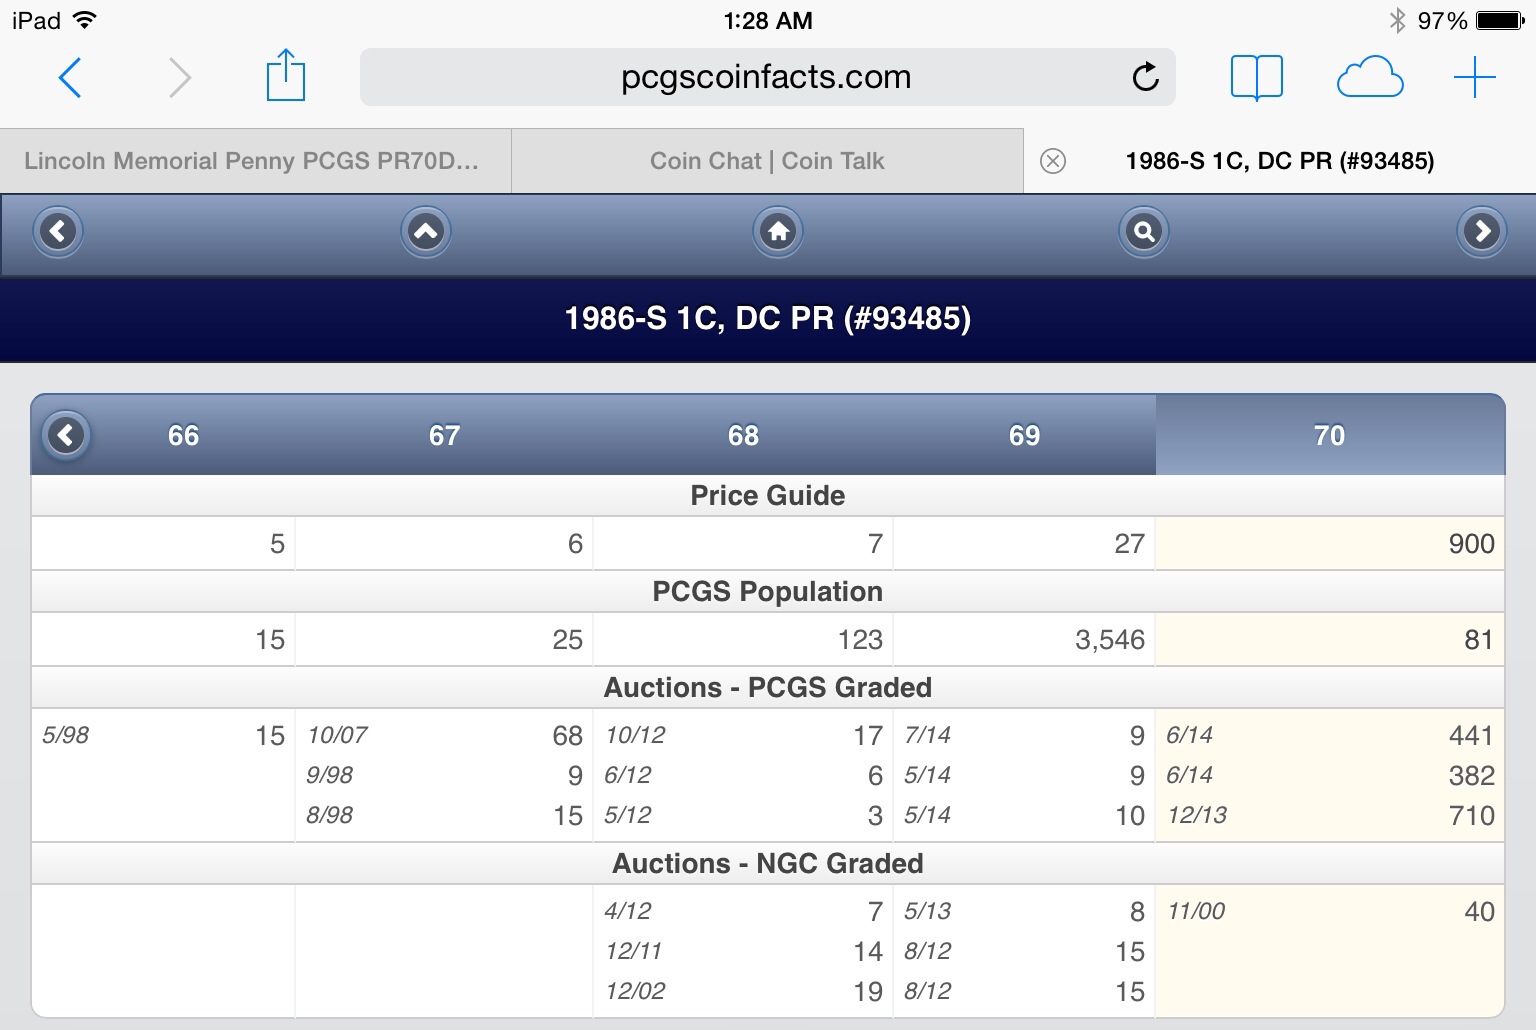Show iCloud tabs

(x=1369, y=77)
